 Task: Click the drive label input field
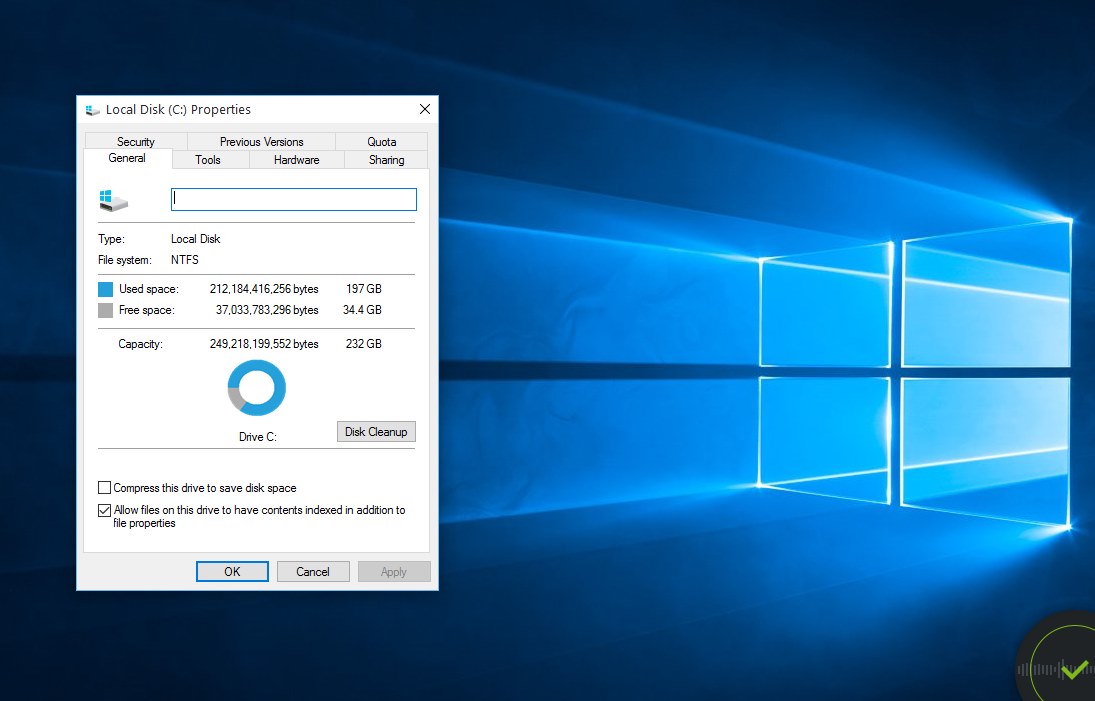tap(293, 198)
